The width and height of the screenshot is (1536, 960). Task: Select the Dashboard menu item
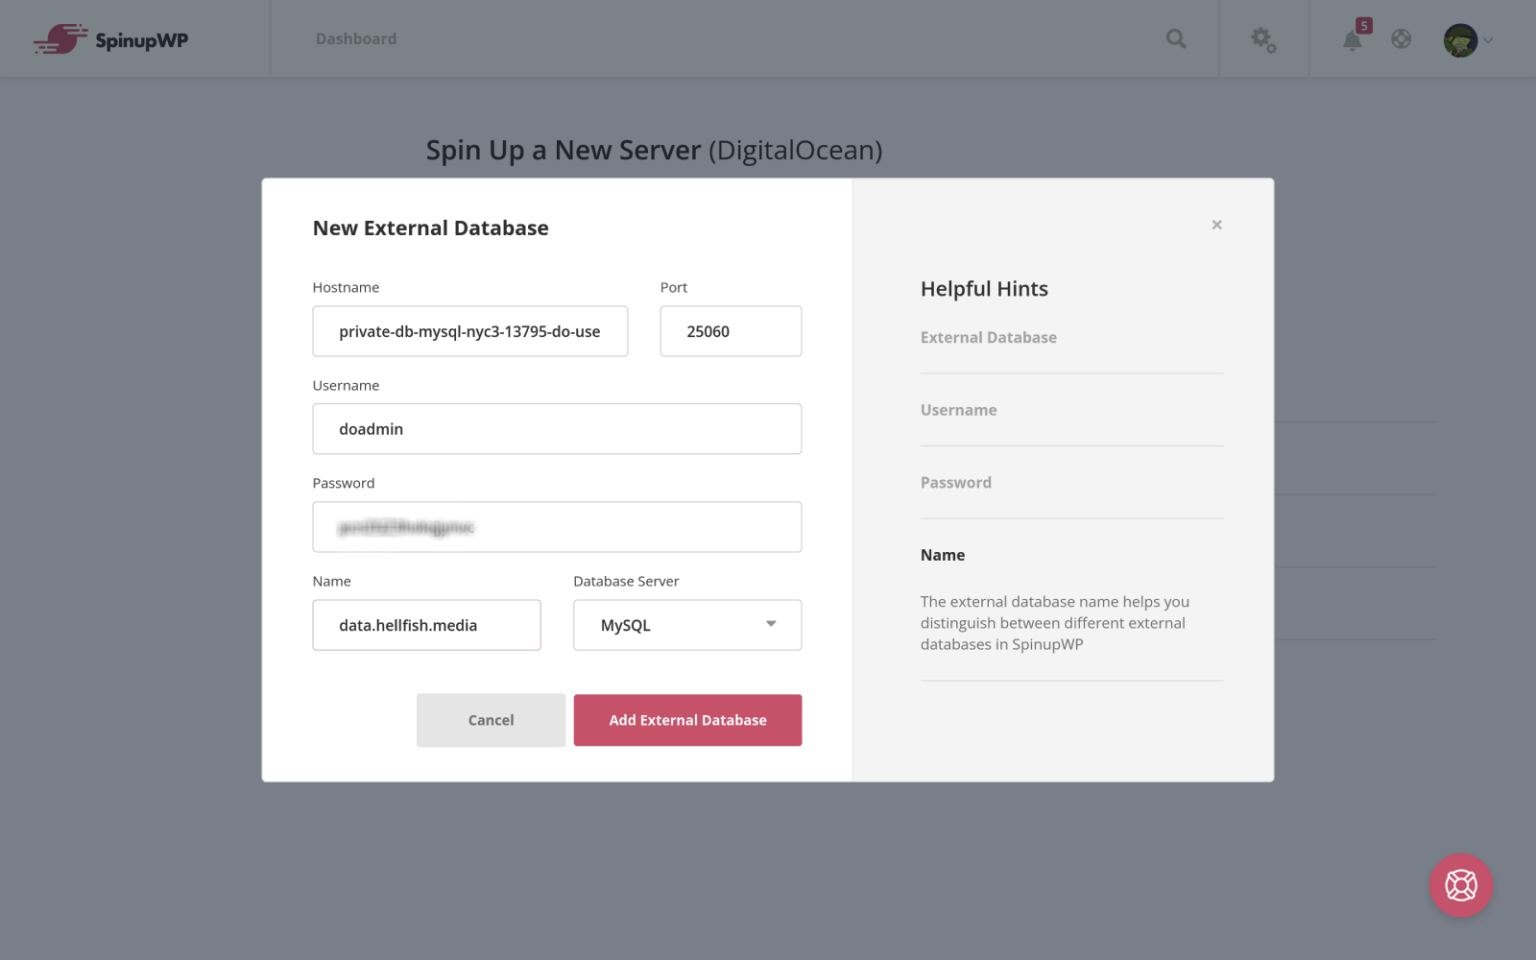click(x=355, y=39)
